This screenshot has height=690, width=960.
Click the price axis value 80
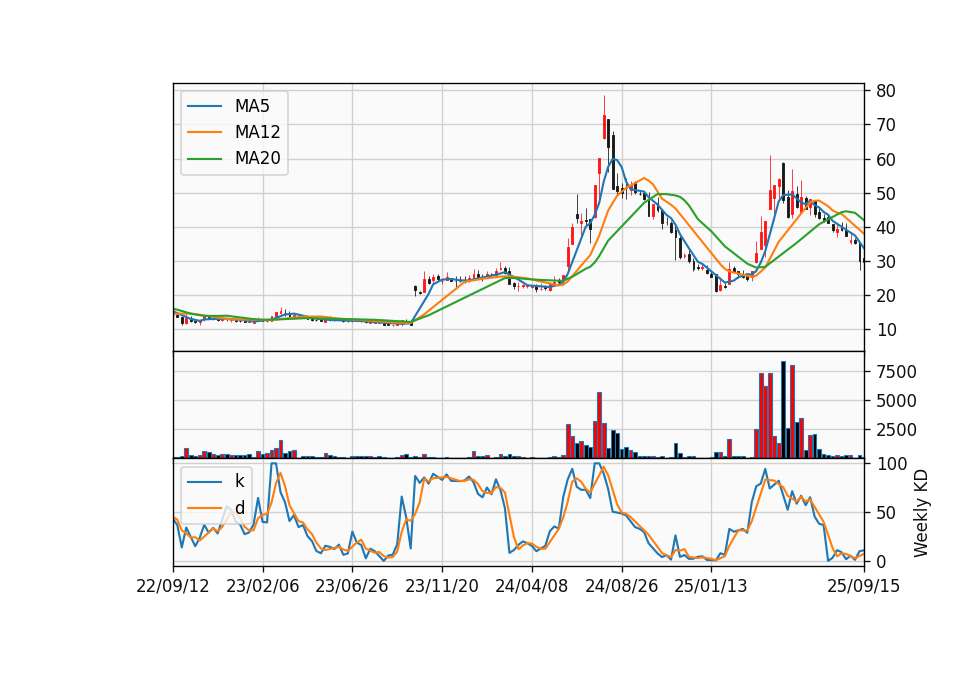[886, 91]
